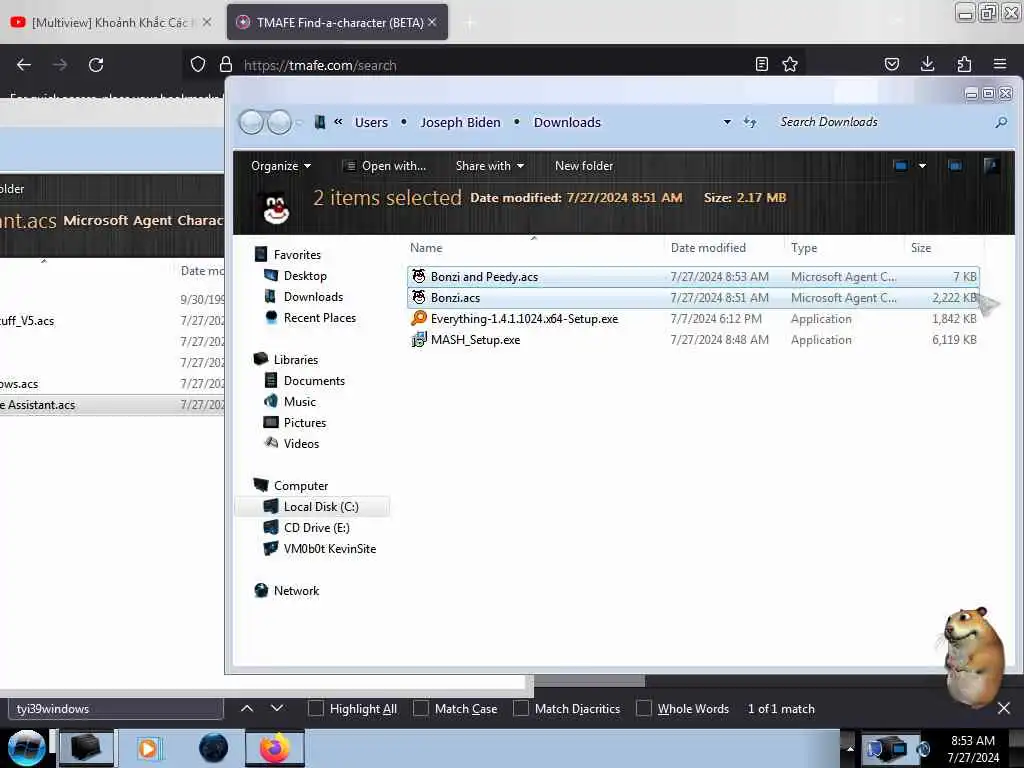
Task: Click the Firefox back arrow button
Action: (24, 65)
